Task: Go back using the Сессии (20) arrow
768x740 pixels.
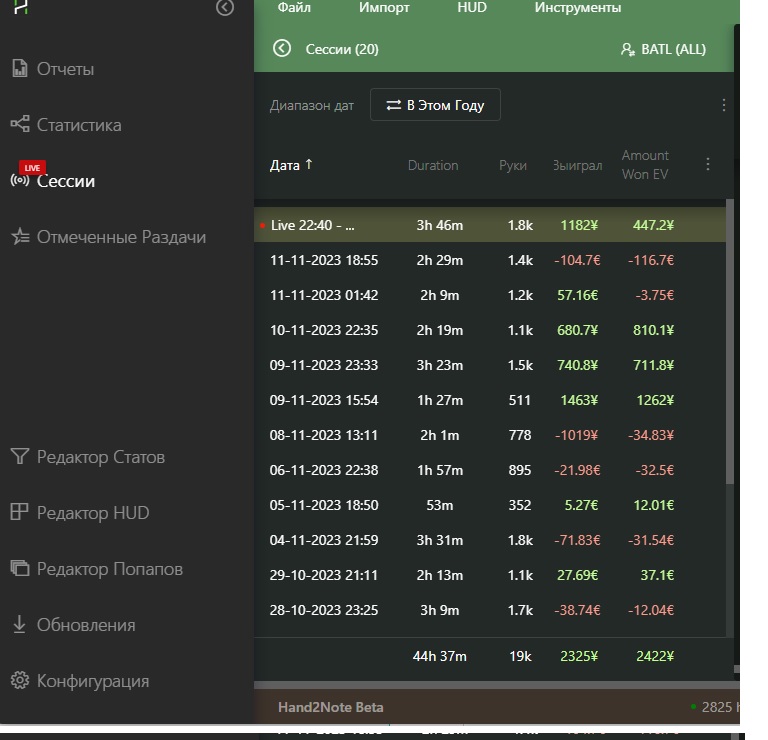Action: 282,48
